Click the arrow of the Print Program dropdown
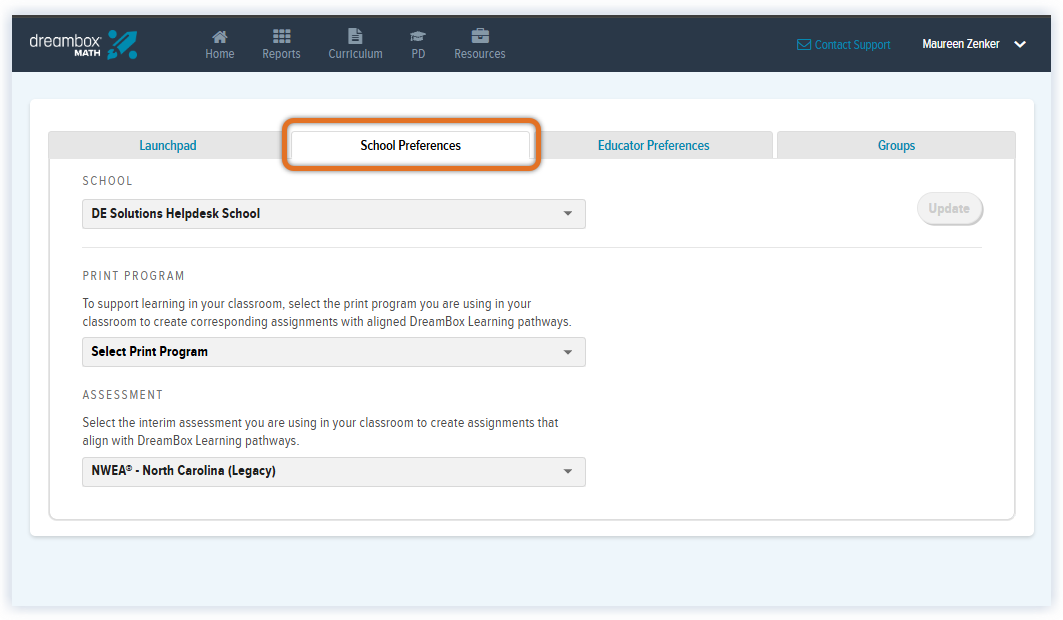The width and height of the screenshot is (1063, 620). coord(568,352)
